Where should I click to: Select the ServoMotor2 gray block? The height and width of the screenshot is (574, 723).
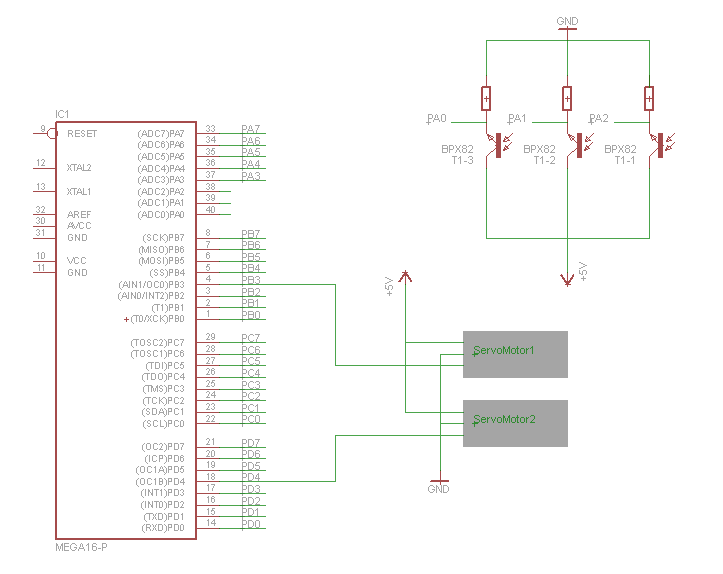point(515,423)
